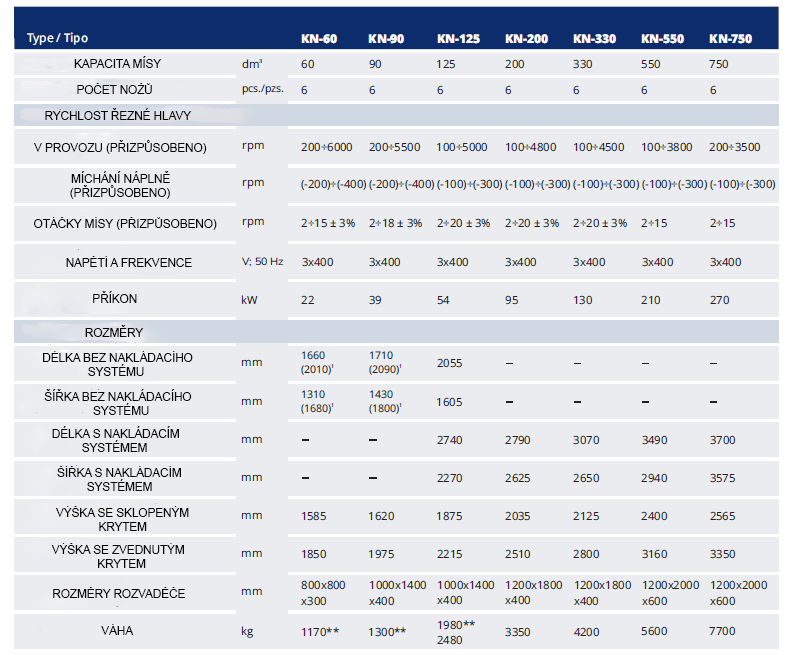Image resolution: width=792 pixels, height=655 pixels.
Task: Select the KN-125 column header
Action: [458, 39]
